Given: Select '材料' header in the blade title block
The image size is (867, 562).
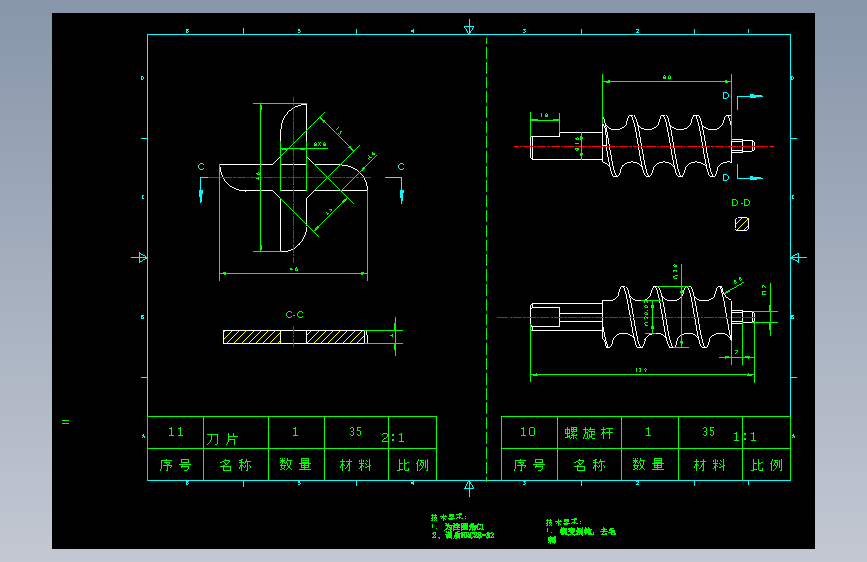Looking at the screenshot, I should [x=356, y=465].
